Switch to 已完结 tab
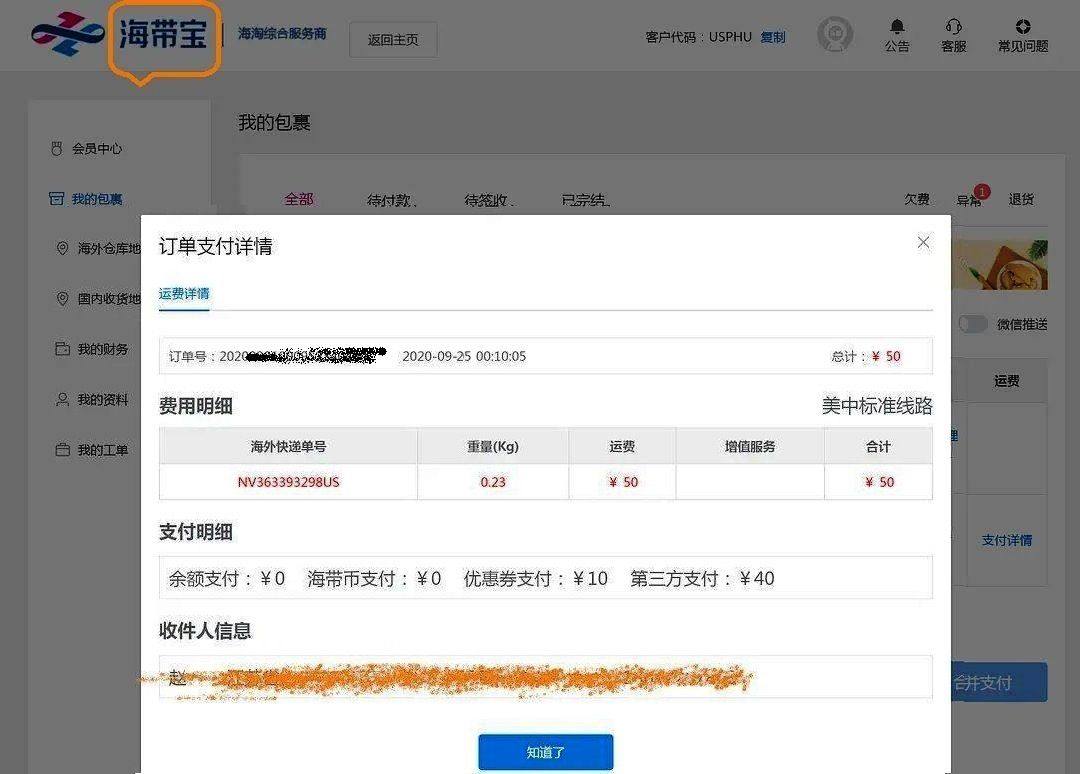 pyautogui.click(x=585, y=200)
